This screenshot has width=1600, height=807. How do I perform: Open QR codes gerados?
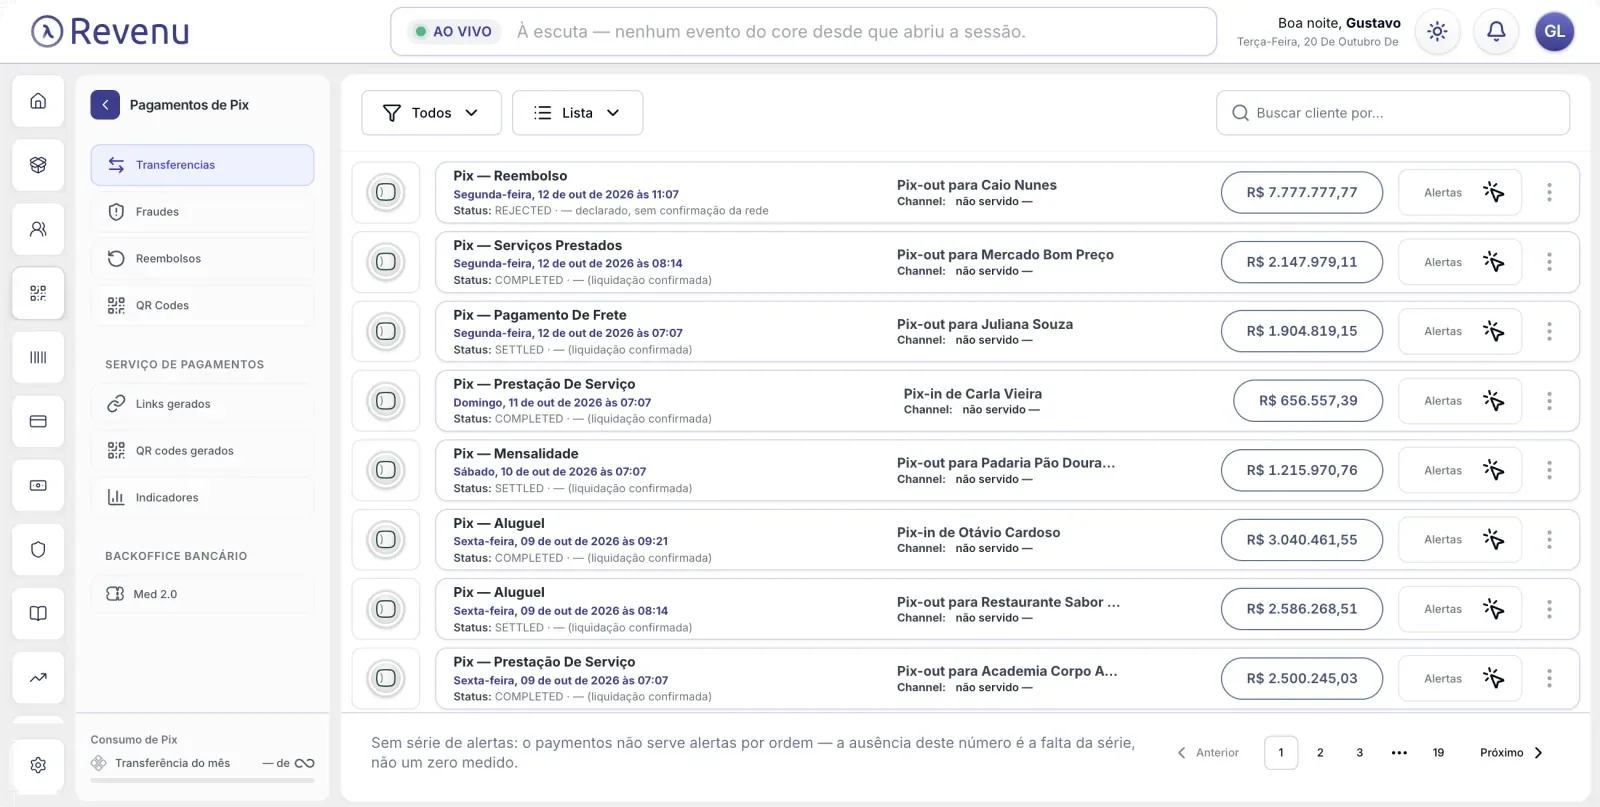click(202, 451)
